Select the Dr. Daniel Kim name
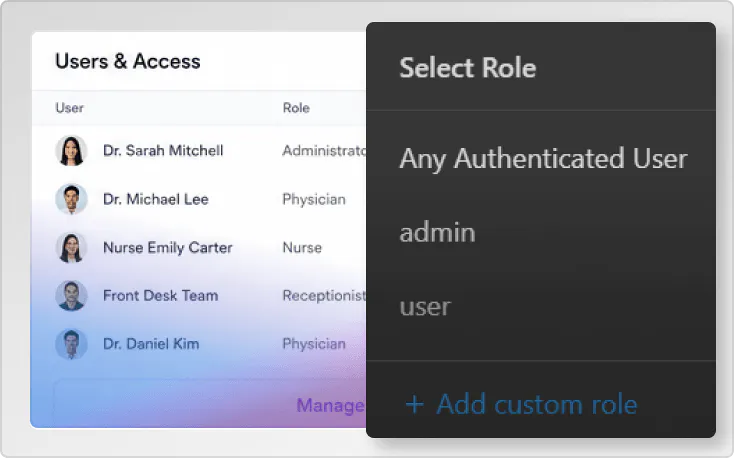 click(x=151, y=344)
